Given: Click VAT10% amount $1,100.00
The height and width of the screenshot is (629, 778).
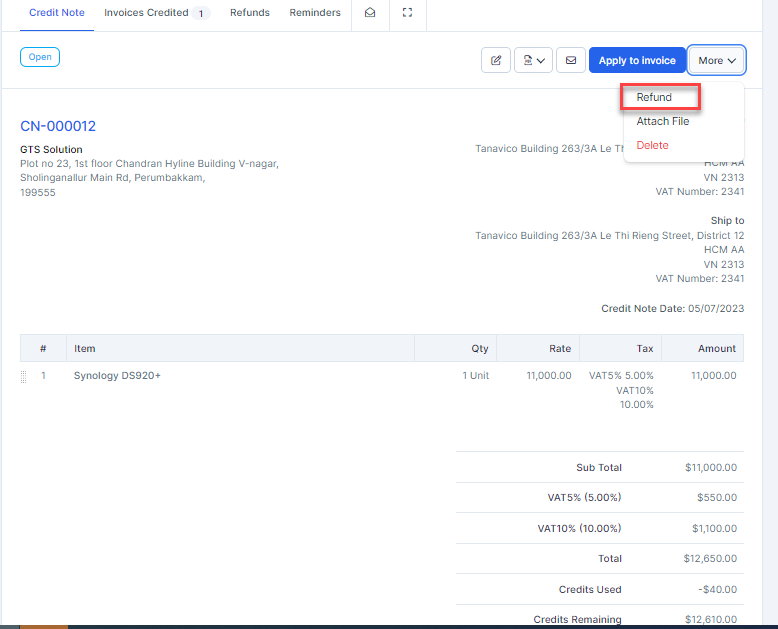Looking at the screenshot, I should pyautogui.click(x=714, y=528).
